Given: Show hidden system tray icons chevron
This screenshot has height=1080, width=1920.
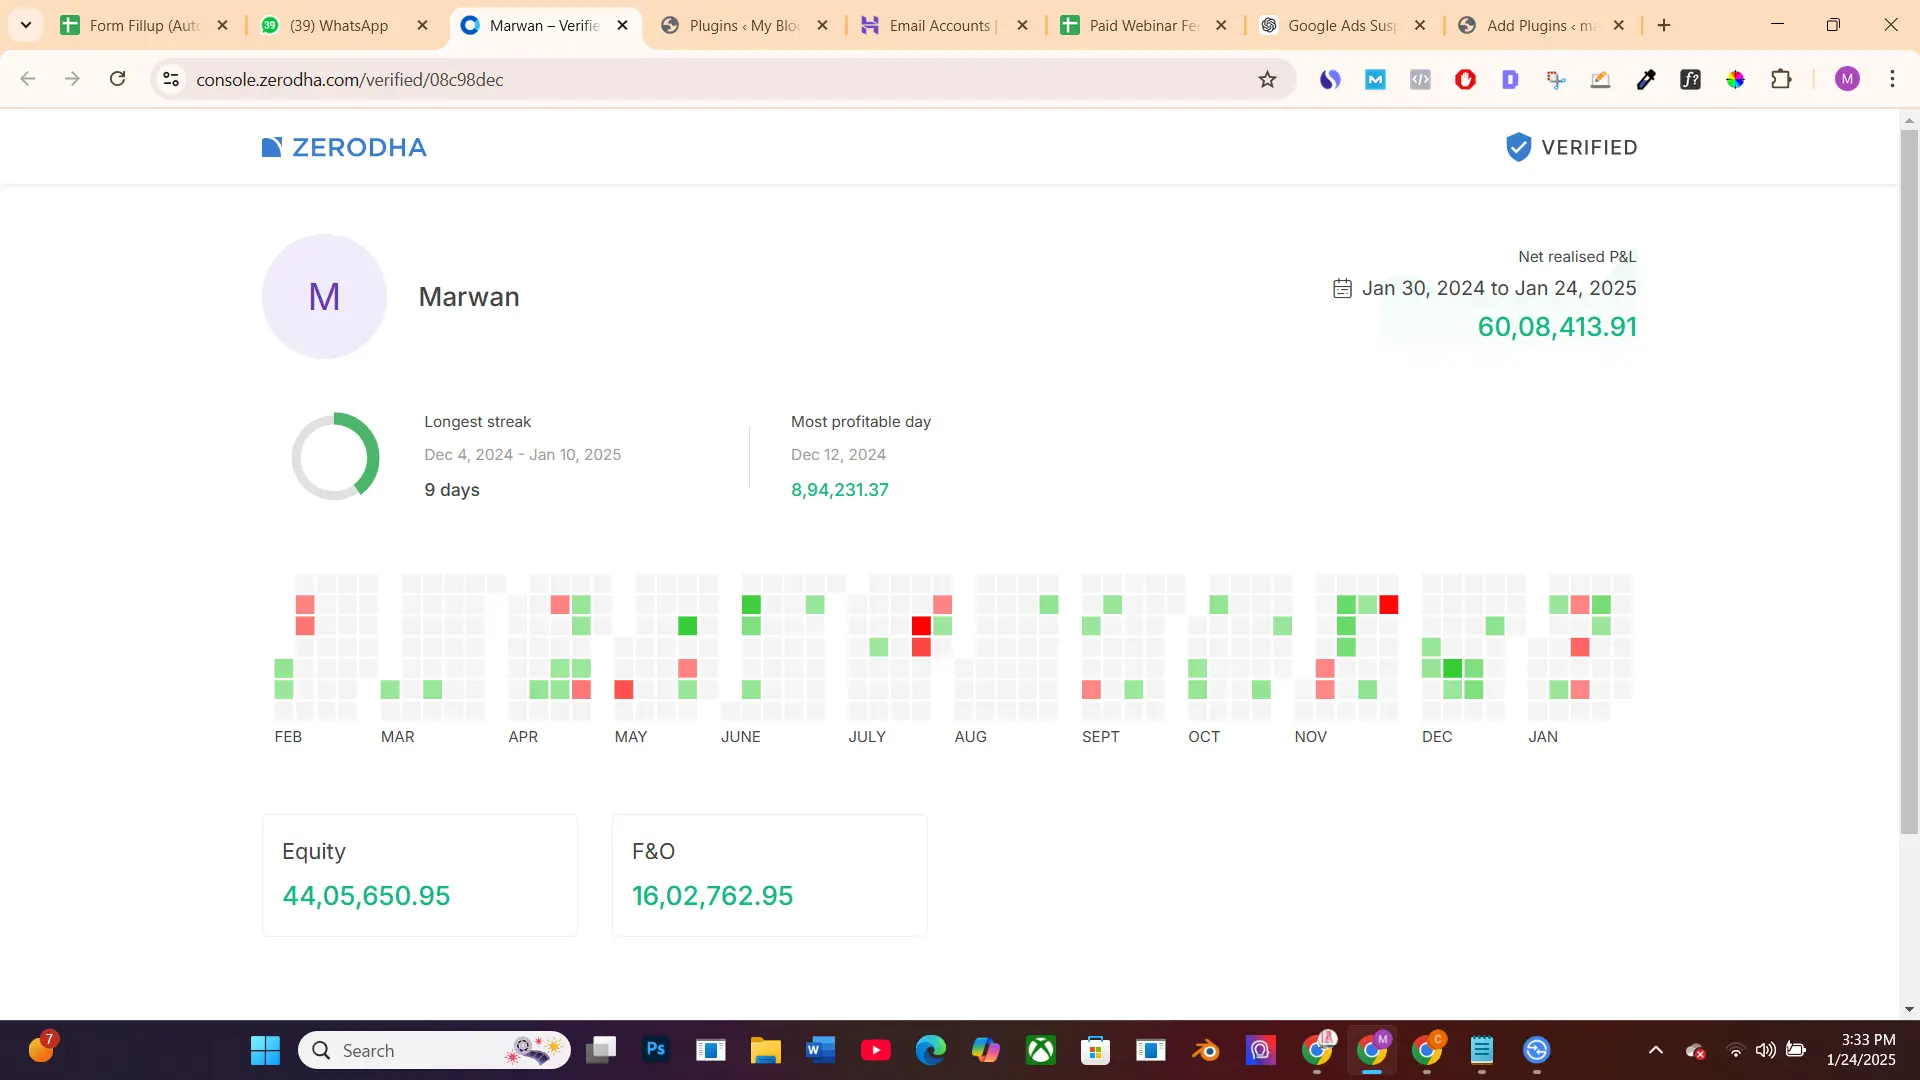Looking at the screenshot, I should point(1656,1050).
